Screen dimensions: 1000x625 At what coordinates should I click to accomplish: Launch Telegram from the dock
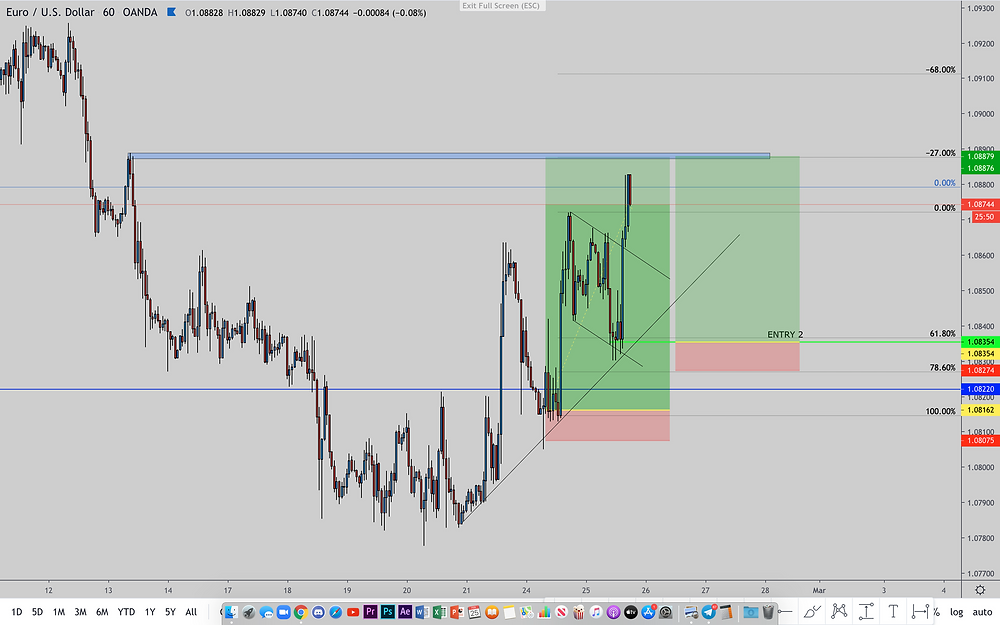point(709,612)
